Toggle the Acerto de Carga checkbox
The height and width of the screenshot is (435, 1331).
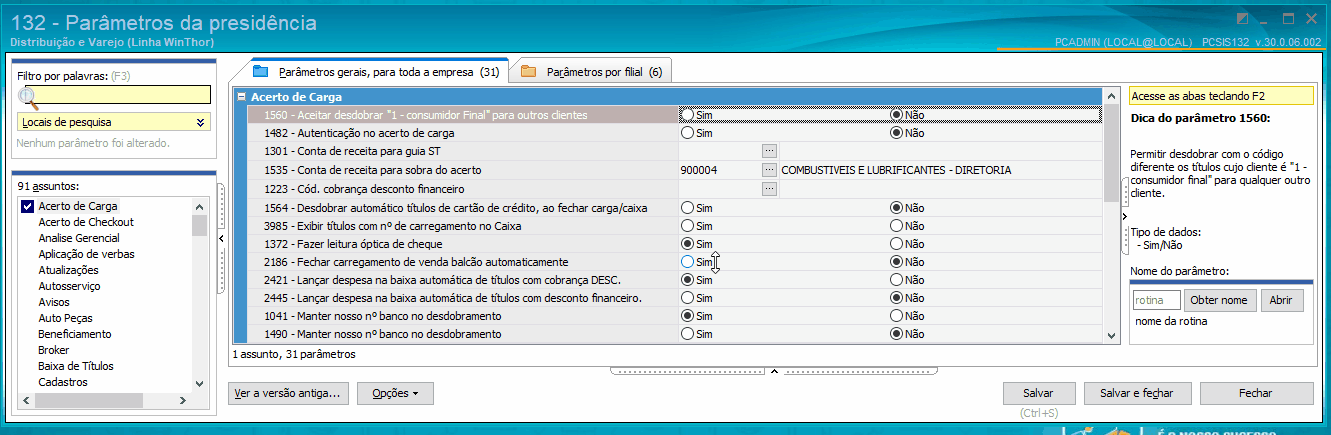[x=27, y=206]
